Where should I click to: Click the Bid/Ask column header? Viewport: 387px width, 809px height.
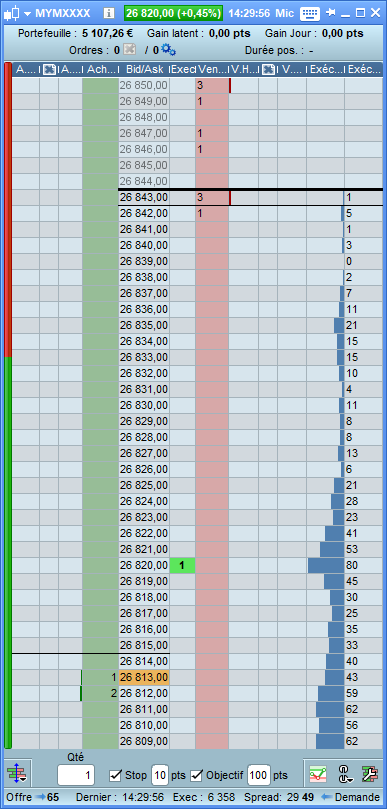144,70
